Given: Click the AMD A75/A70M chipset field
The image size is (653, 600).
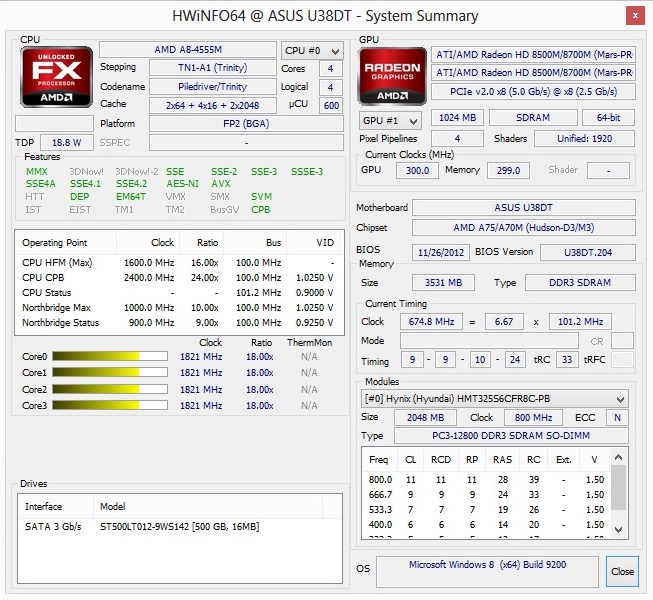Looking at the screenshot, I should [523, 228].
